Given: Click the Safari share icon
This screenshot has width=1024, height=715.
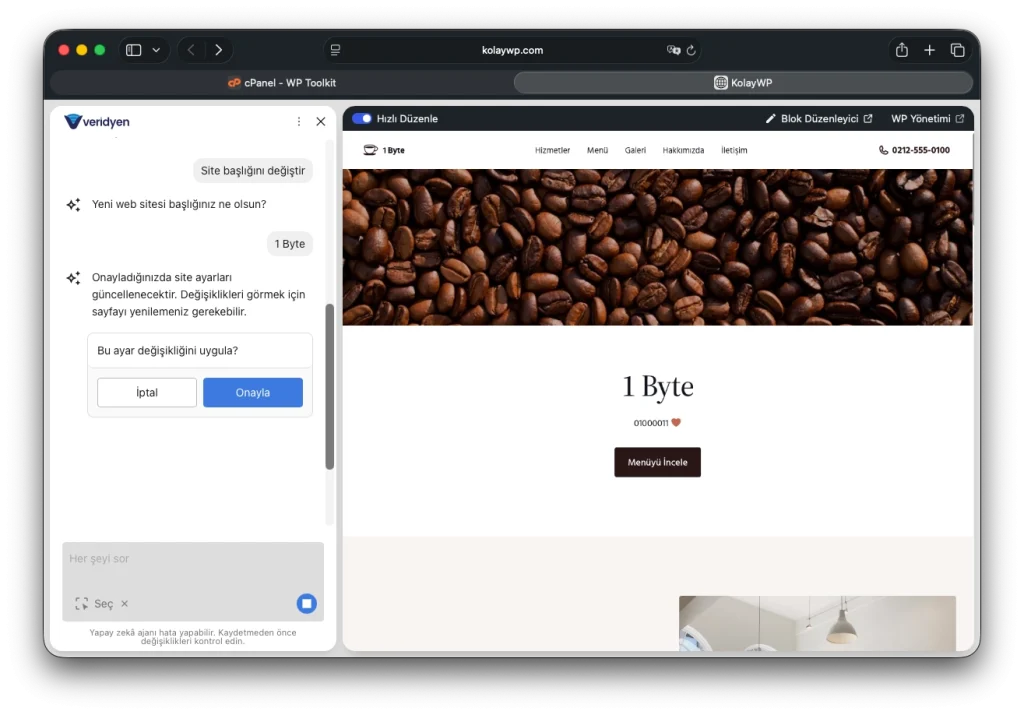Looking at the screenshot, I should pyautogui.click(x=902, y=50).
